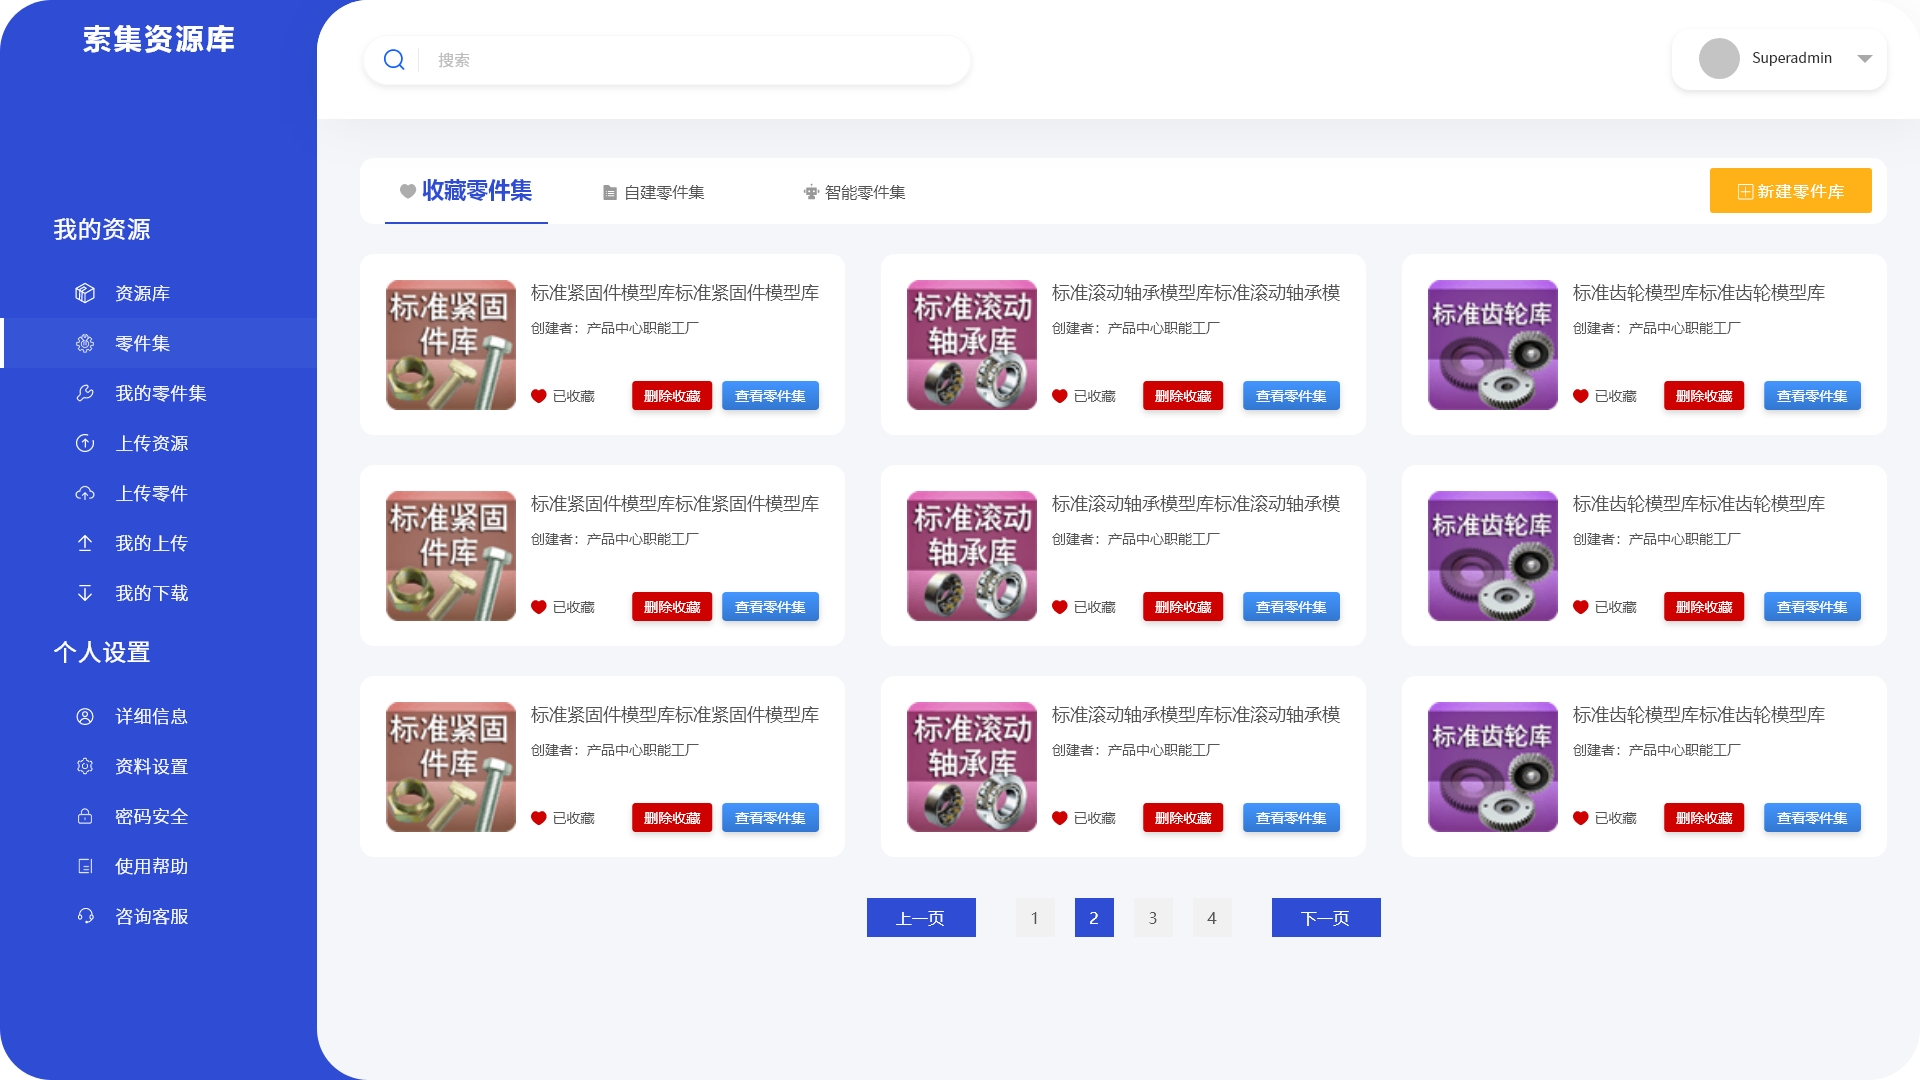
Task: Click the 上传零件 cloud upload icon
Action: [85, 493]
